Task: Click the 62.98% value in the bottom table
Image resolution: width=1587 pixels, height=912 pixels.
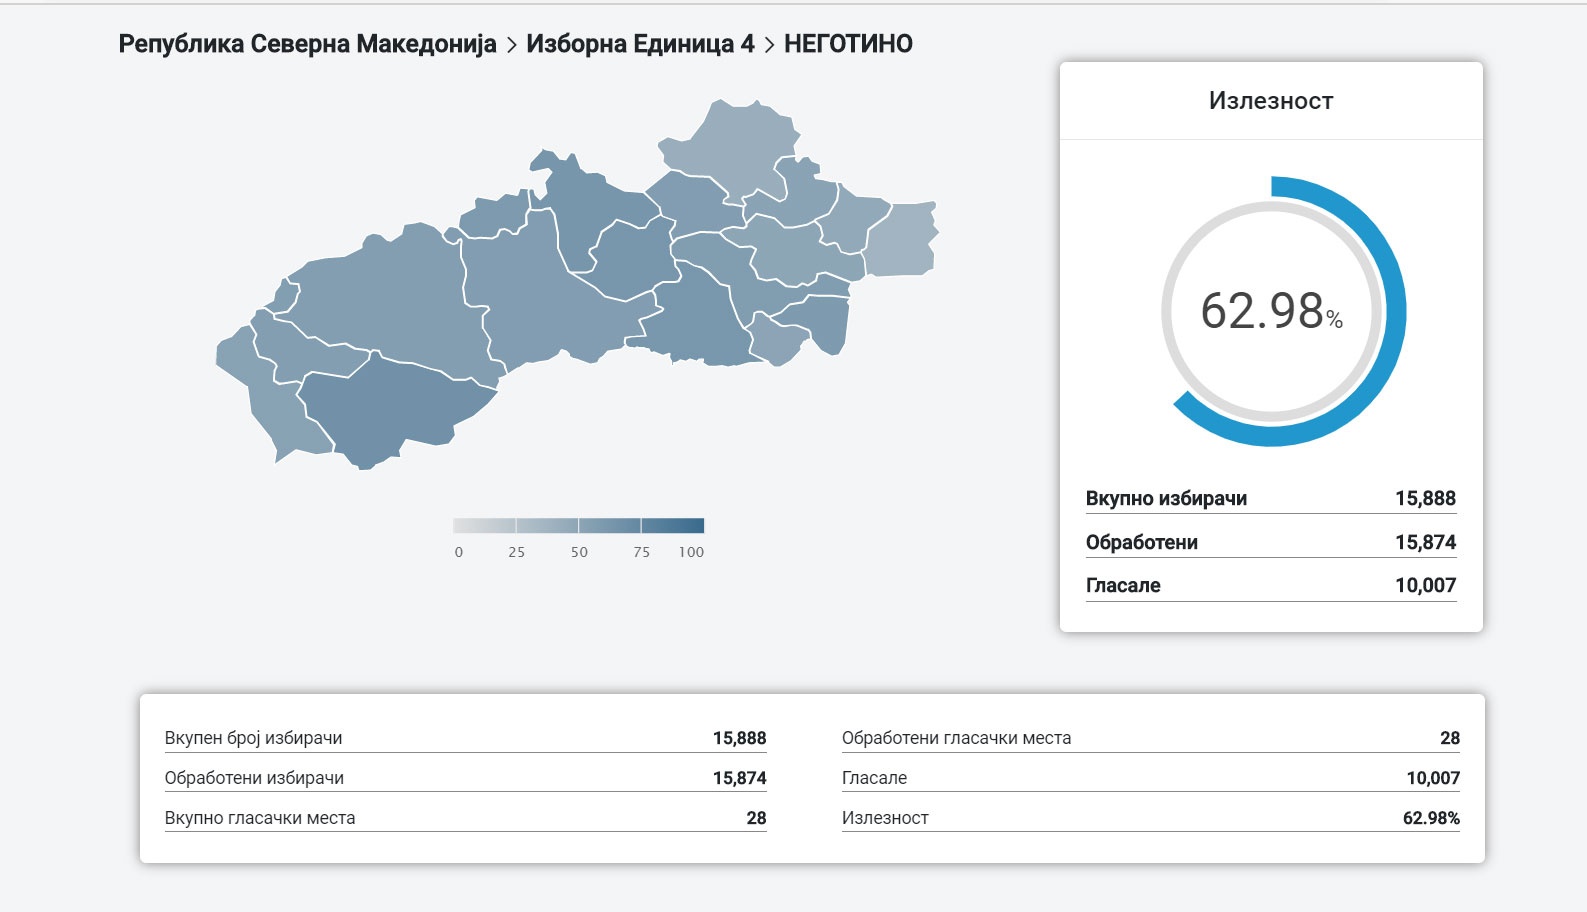Action: (x=1431, y=818)
